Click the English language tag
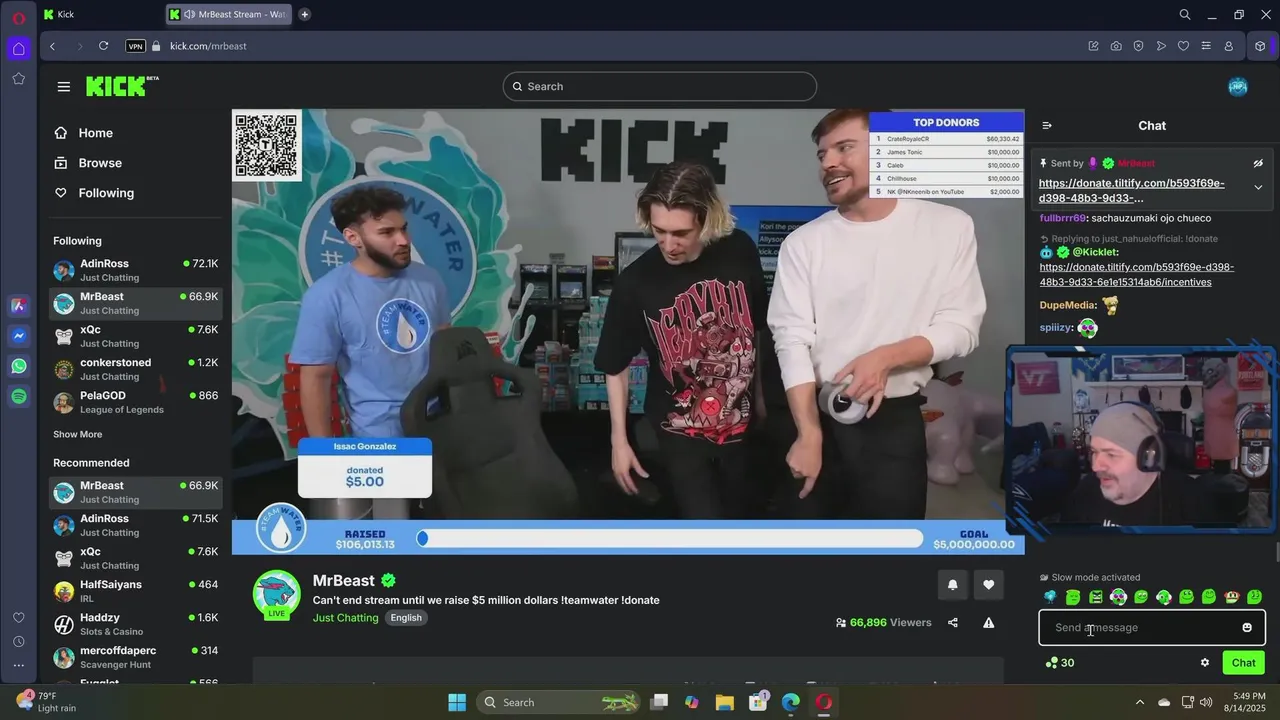The width and height of the screenshot is (1280, 720). tap(406, 618)
